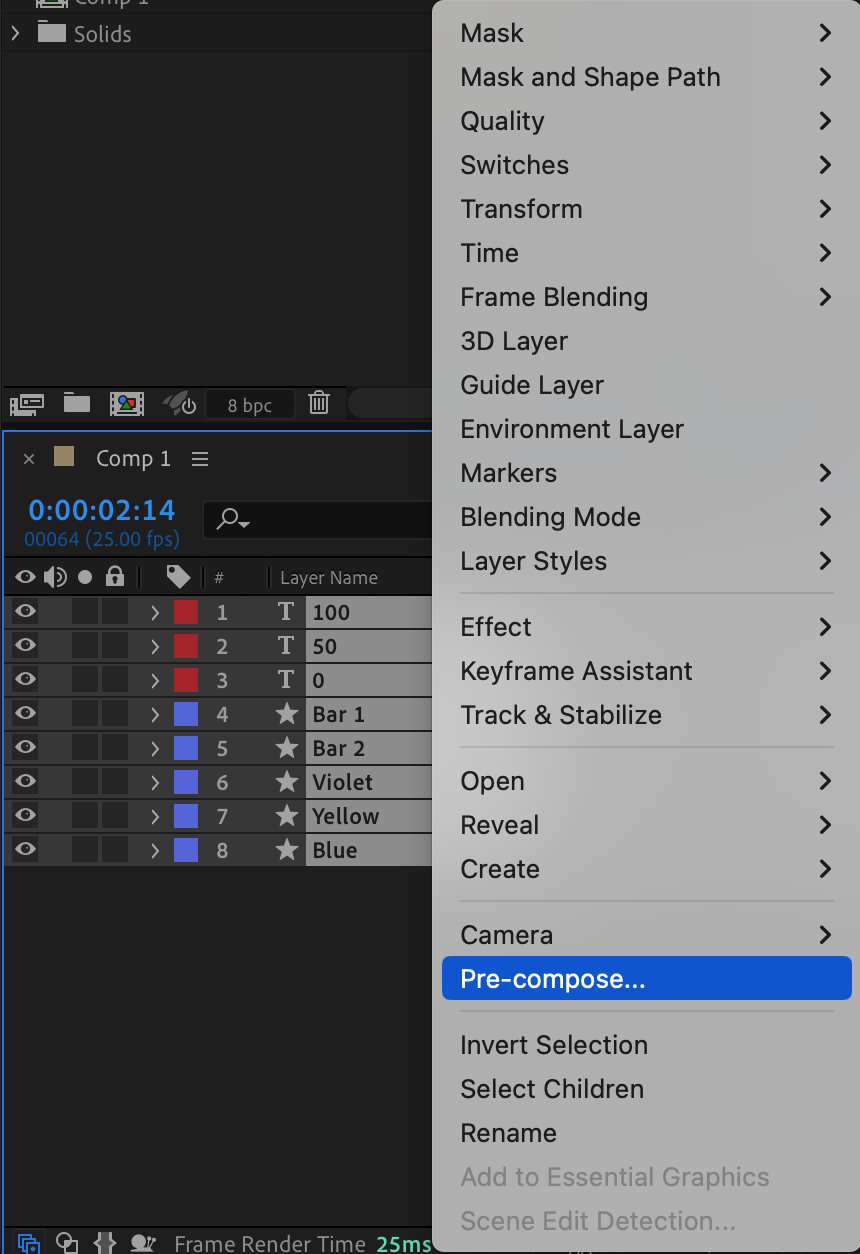The width and height of the screenshot is (860, 1254).
Task: Delete selected project item with trash icon
Action: coord(319,404)
